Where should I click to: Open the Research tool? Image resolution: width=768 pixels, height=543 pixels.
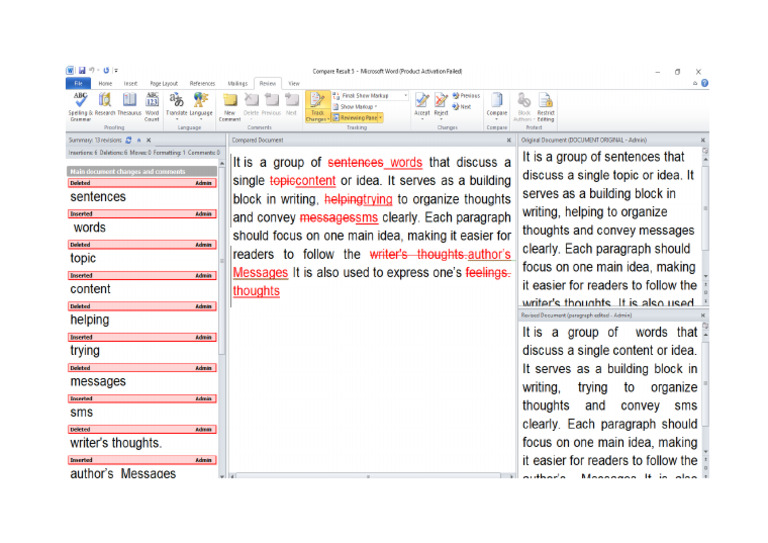[105, 105]
